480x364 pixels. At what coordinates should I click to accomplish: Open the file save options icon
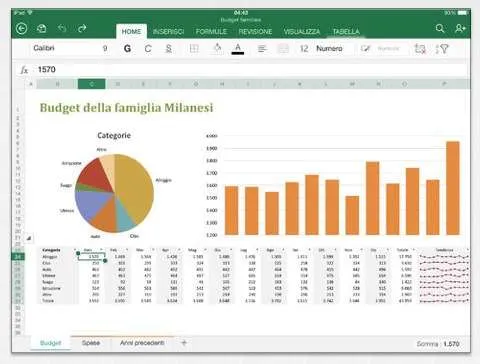point(42,29)
